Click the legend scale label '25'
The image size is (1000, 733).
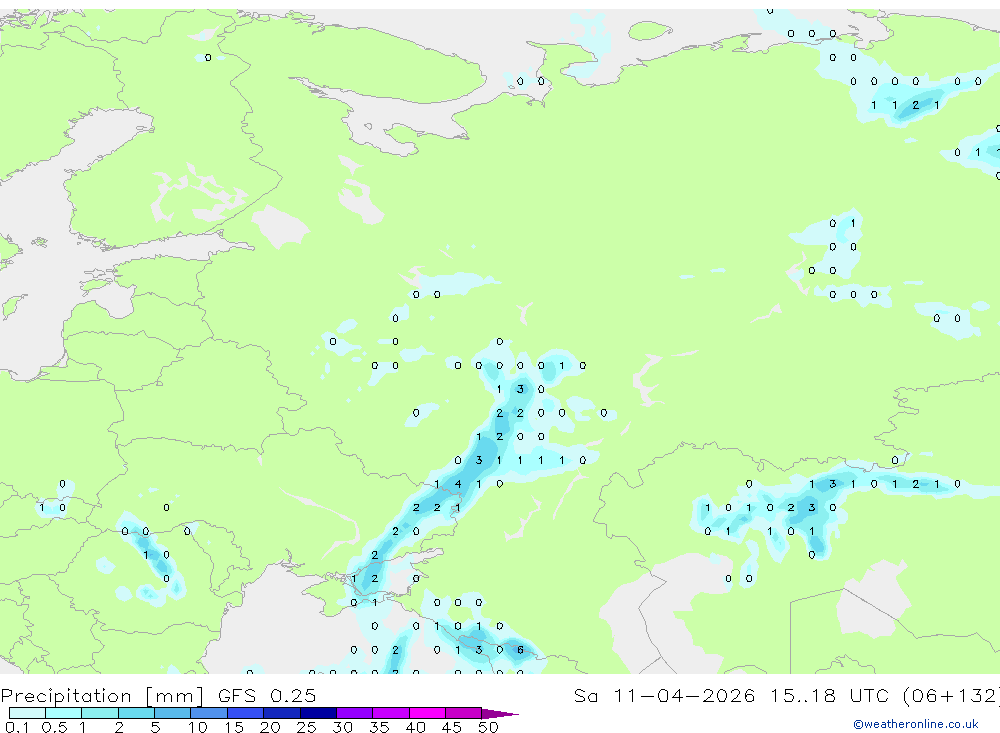[307, 727]
